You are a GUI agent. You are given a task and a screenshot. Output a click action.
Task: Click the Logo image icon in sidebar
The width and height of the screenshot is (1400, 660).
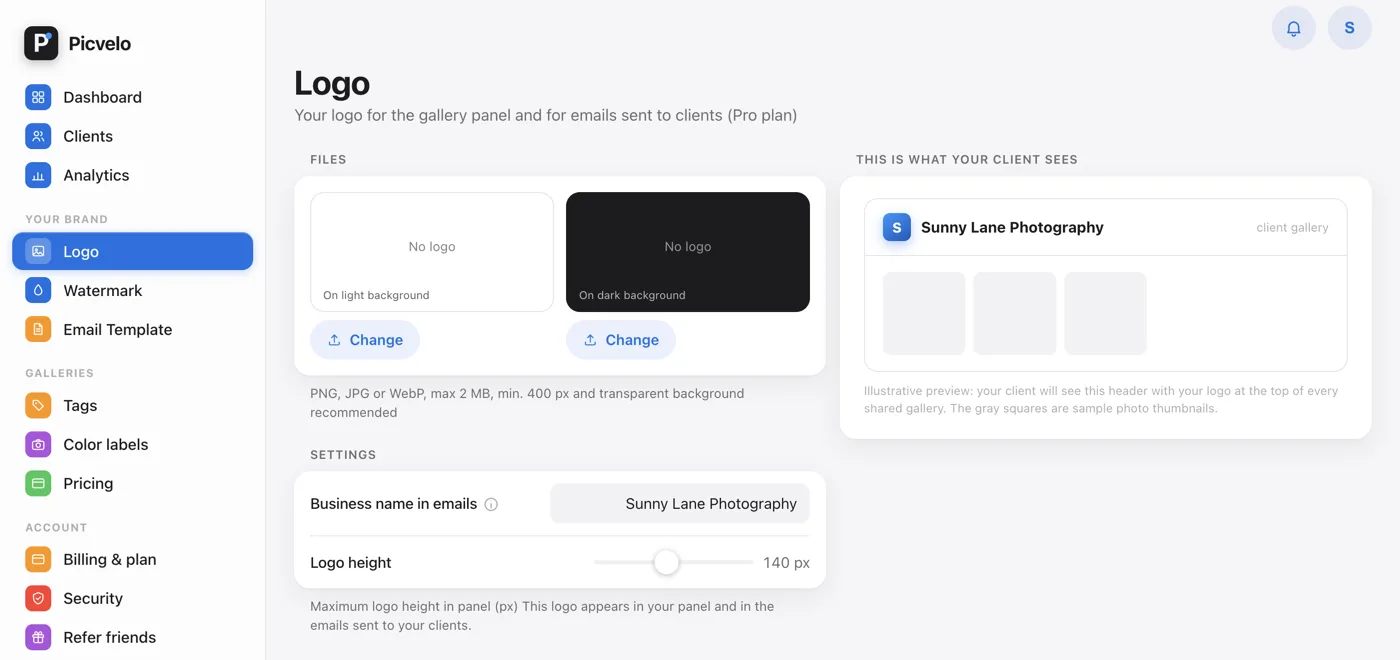[x=38, y=251]
